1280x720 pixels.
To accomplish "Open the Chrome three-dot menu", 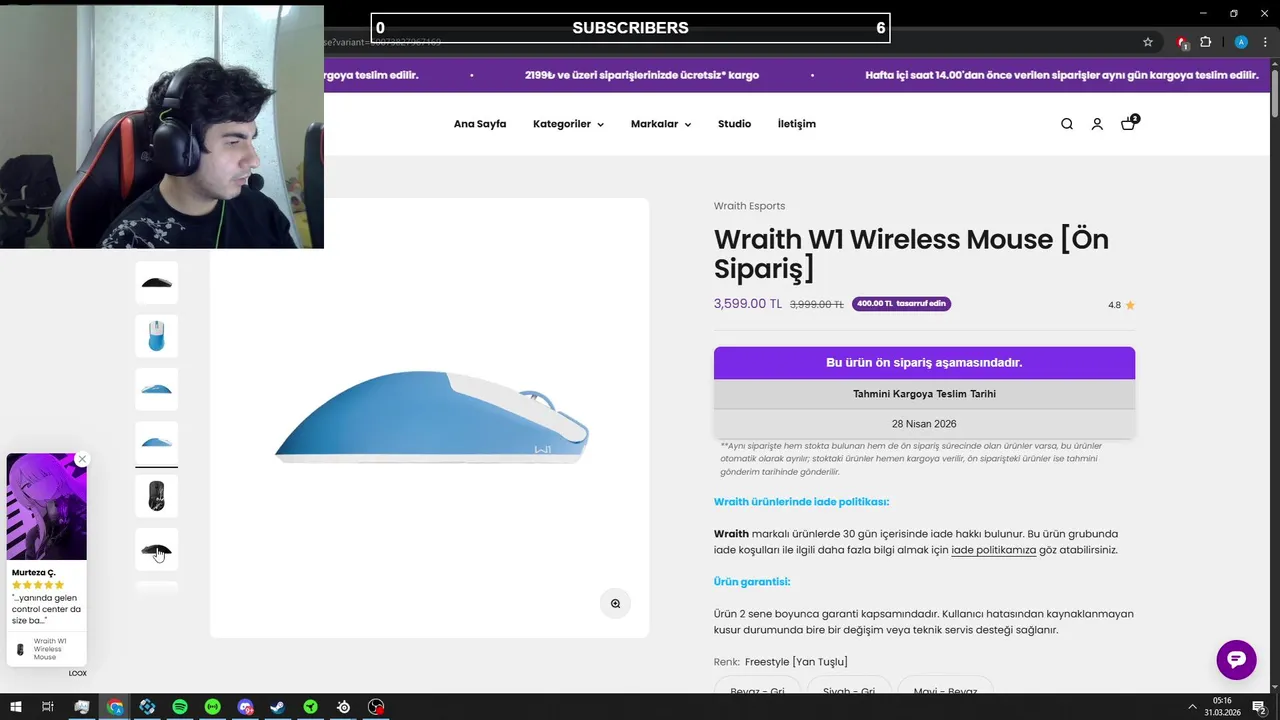I will tap(1265, 42).
